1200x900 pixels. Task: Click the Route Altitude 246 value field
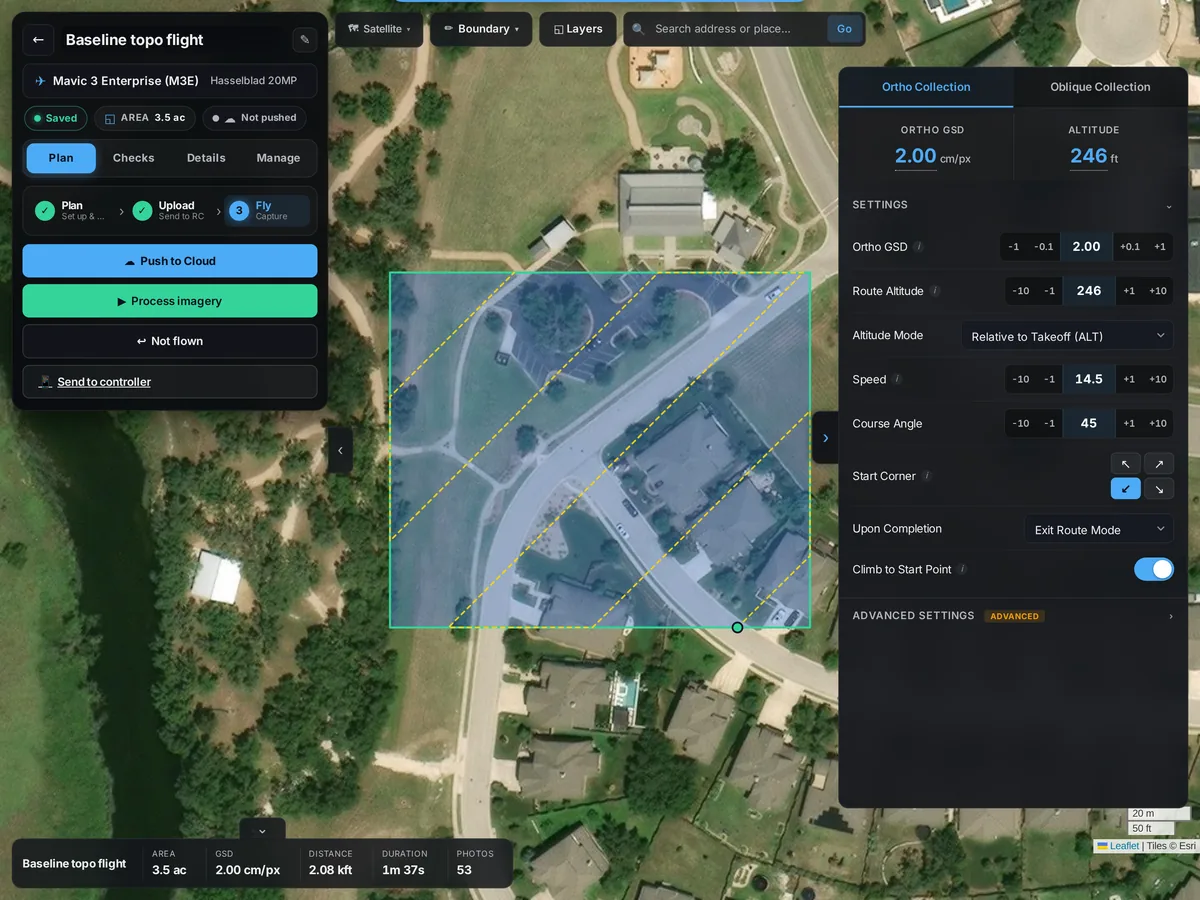(x=1089, y=291)
